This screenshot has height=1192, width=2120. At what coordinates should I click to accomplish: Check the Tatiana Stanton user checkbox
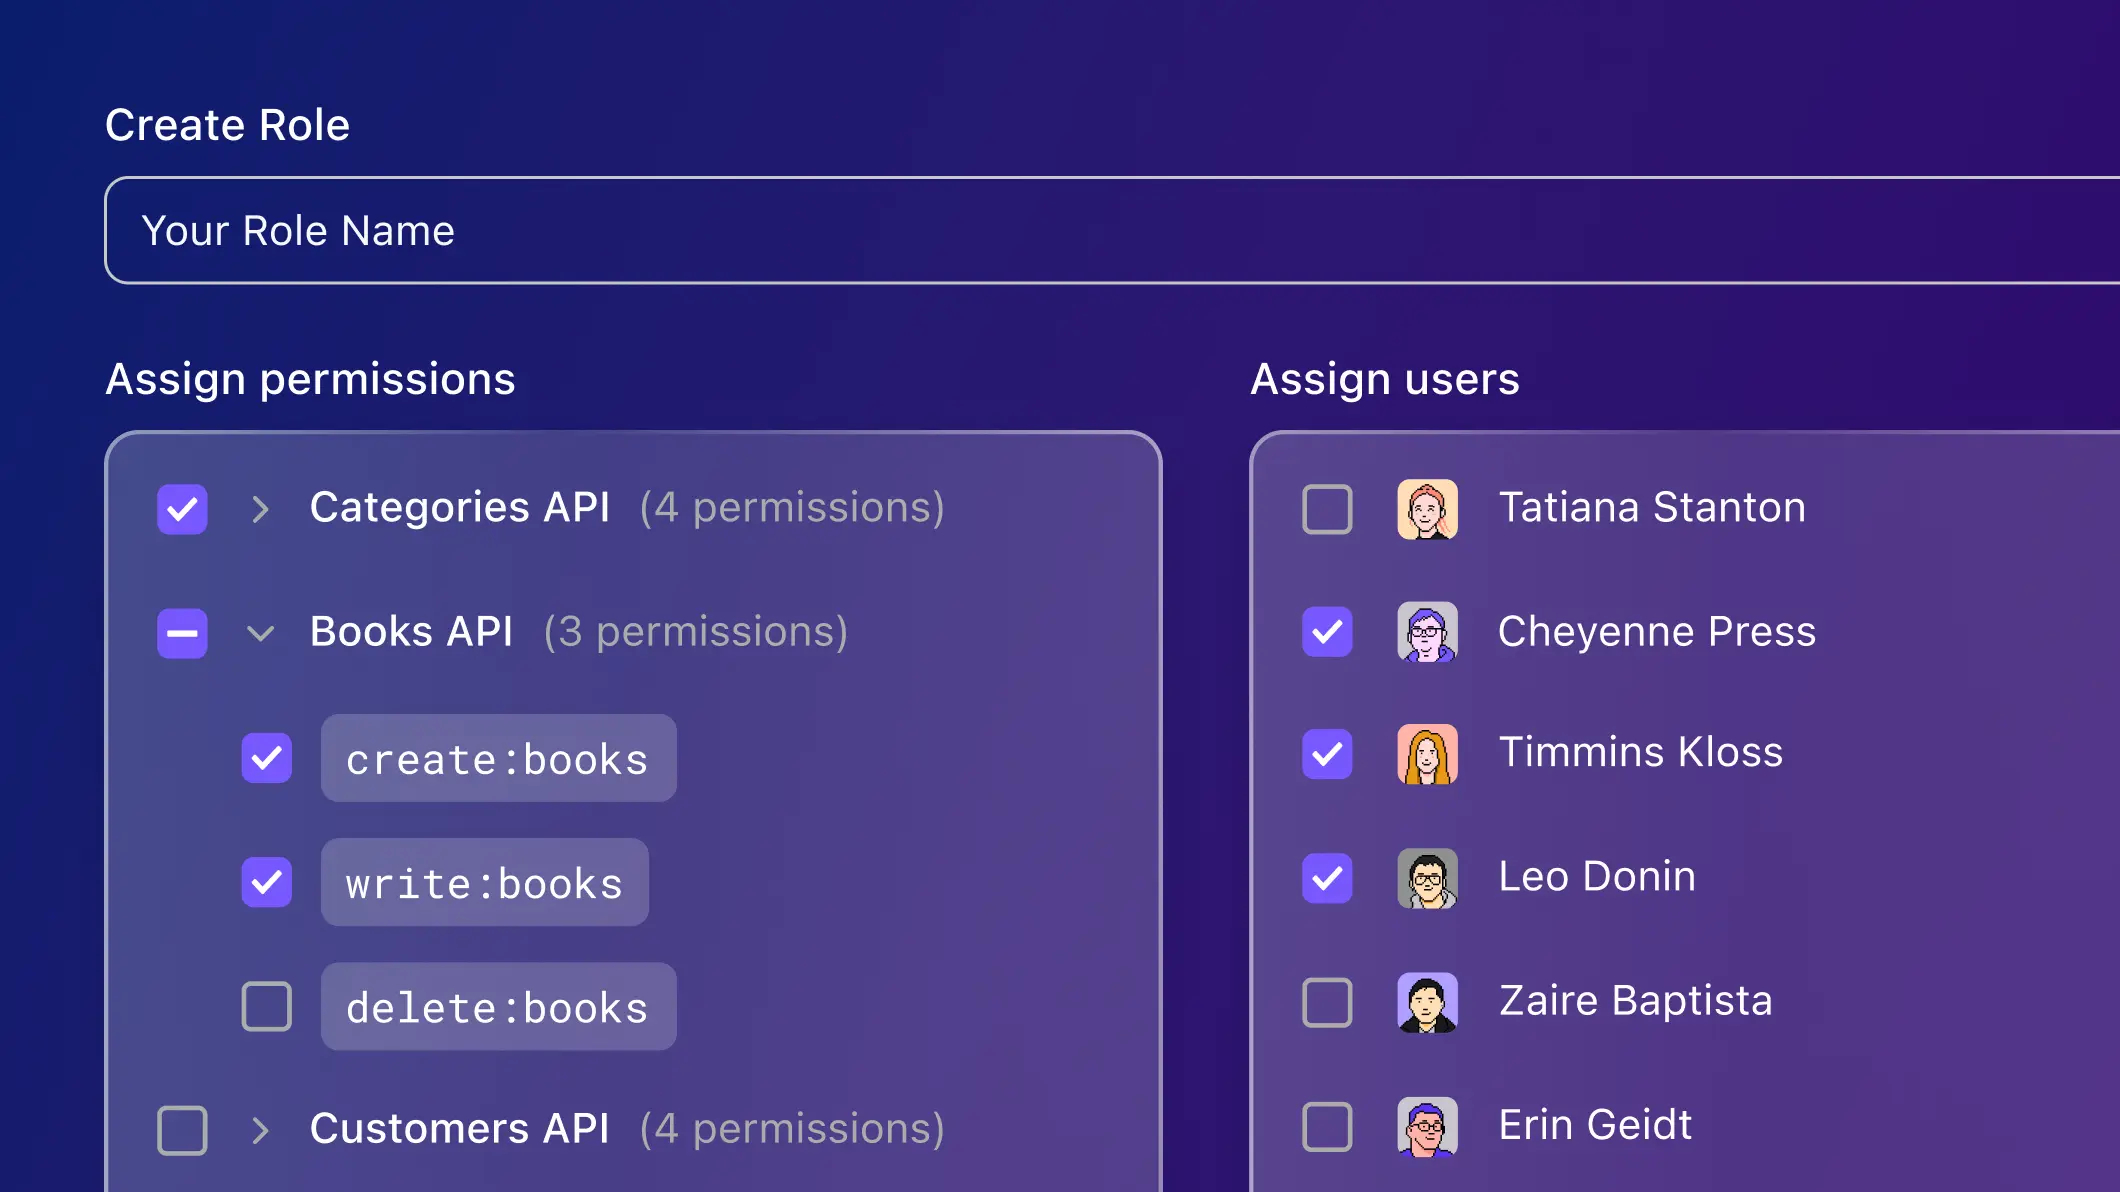point(1327,509)
